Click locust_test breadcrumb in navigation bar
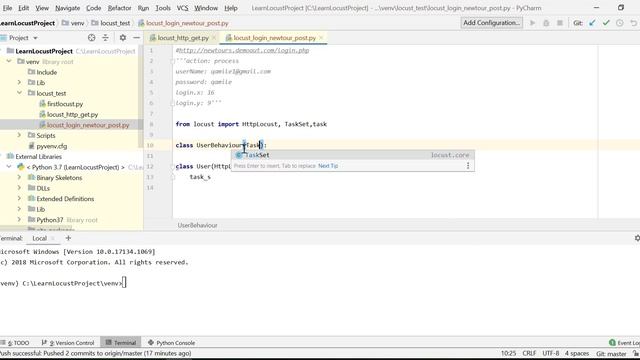The width and height of the screenshot is (640, 360). pyautogui.click(x=111, y=23)
